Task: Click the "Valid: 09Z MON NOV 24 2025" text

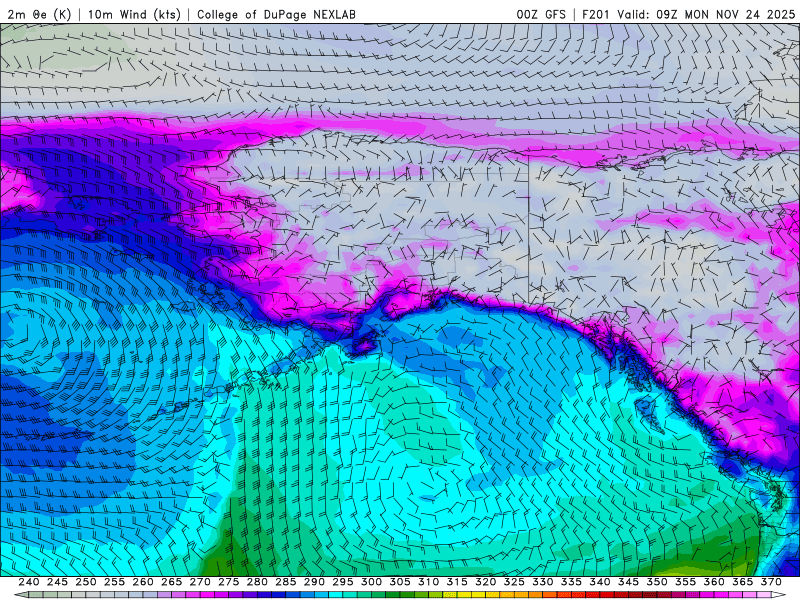Action: pos(706,14)
